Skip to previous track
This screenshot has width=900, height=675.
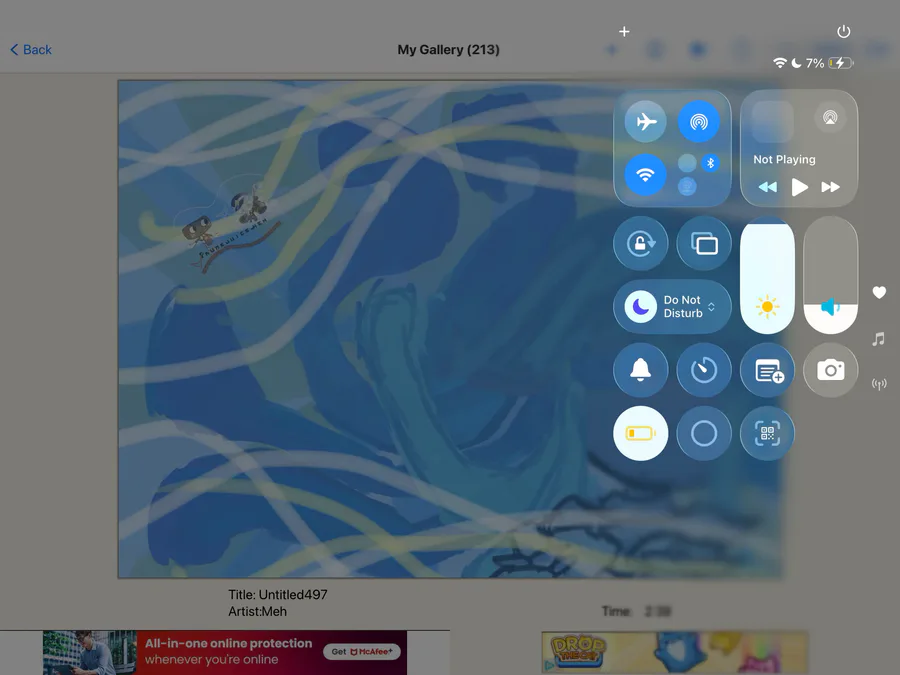[767, 187]
